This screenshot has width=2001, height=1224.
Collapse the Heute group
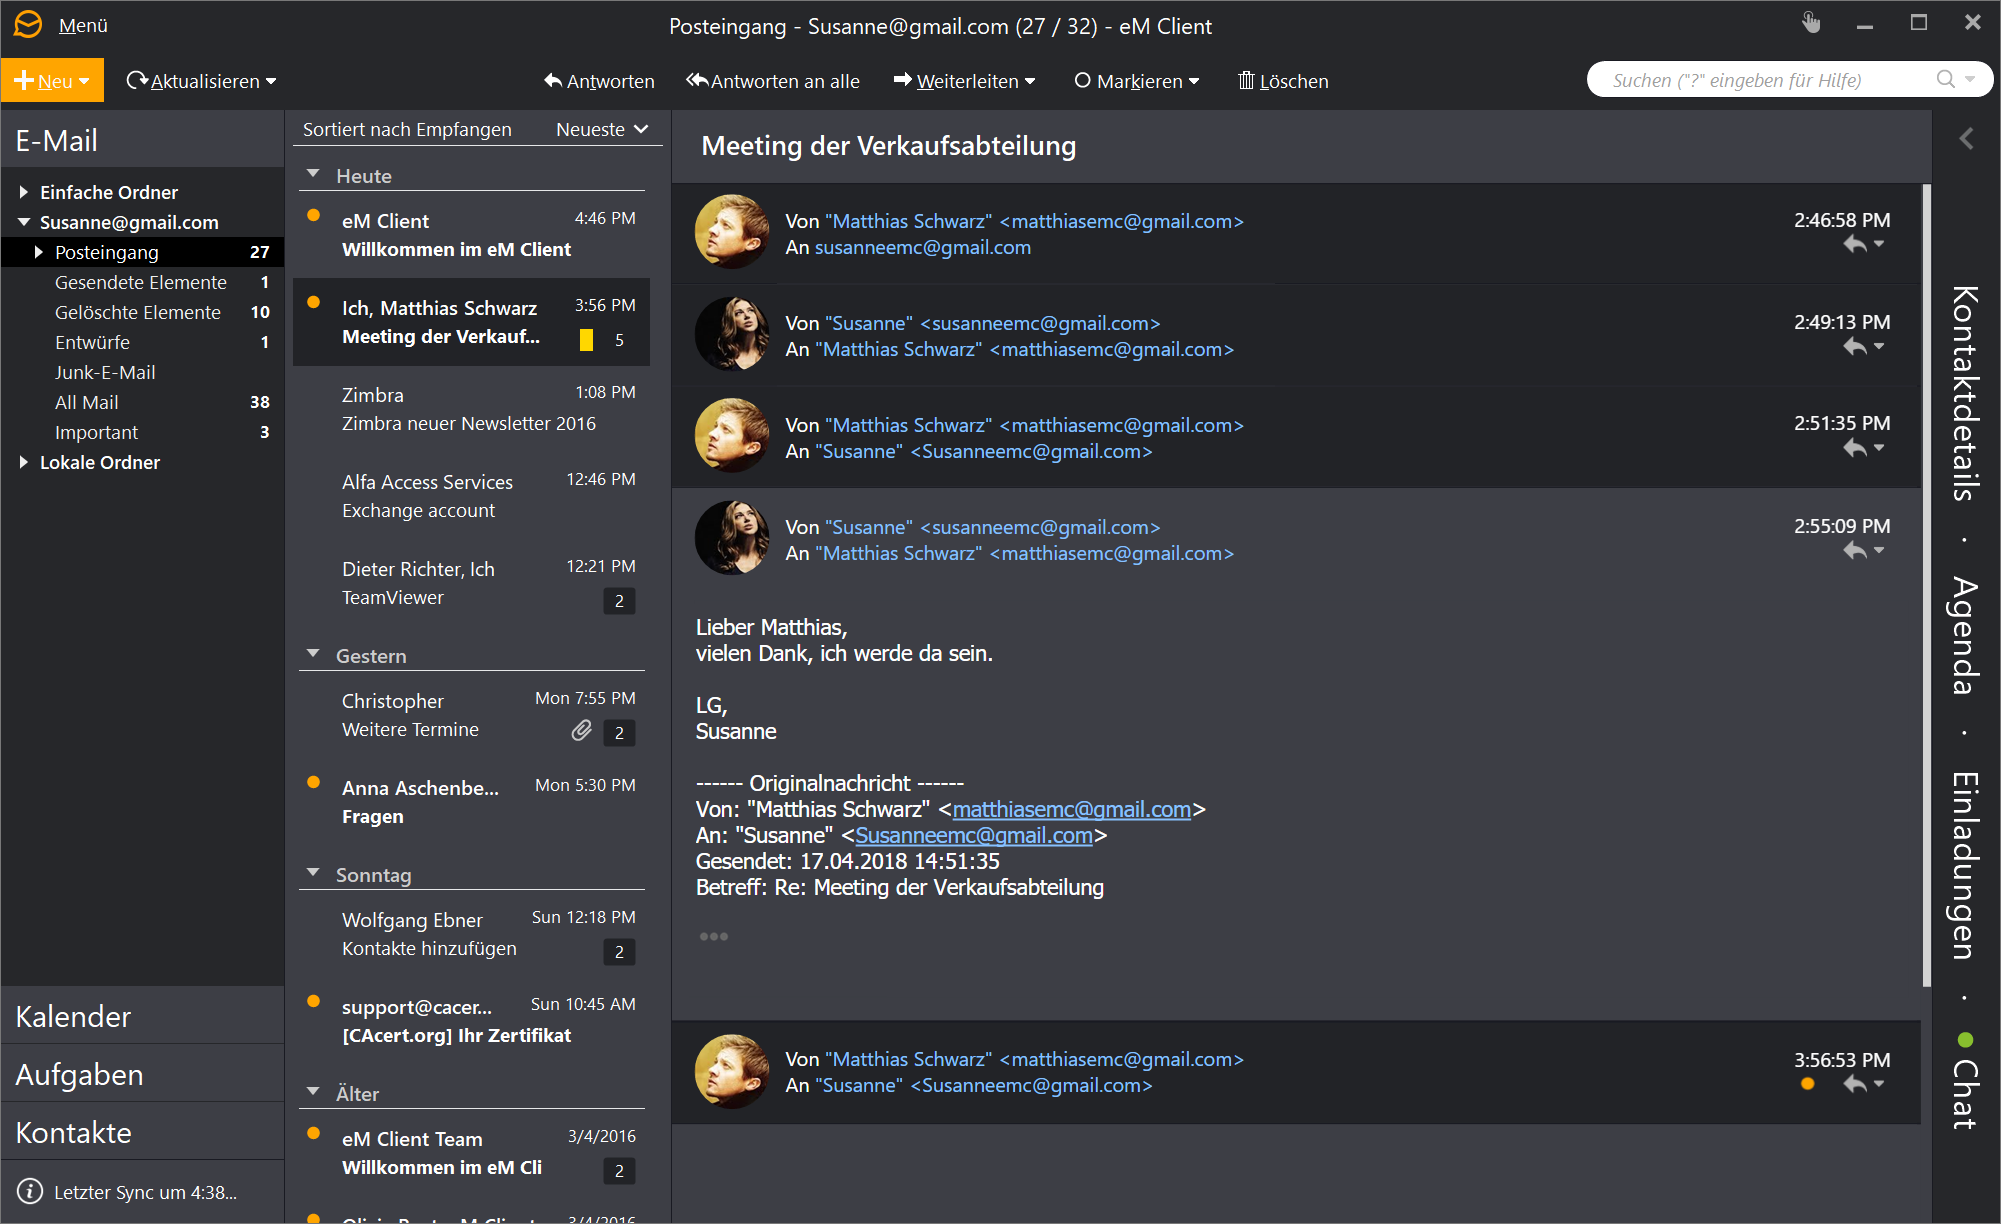313,174
